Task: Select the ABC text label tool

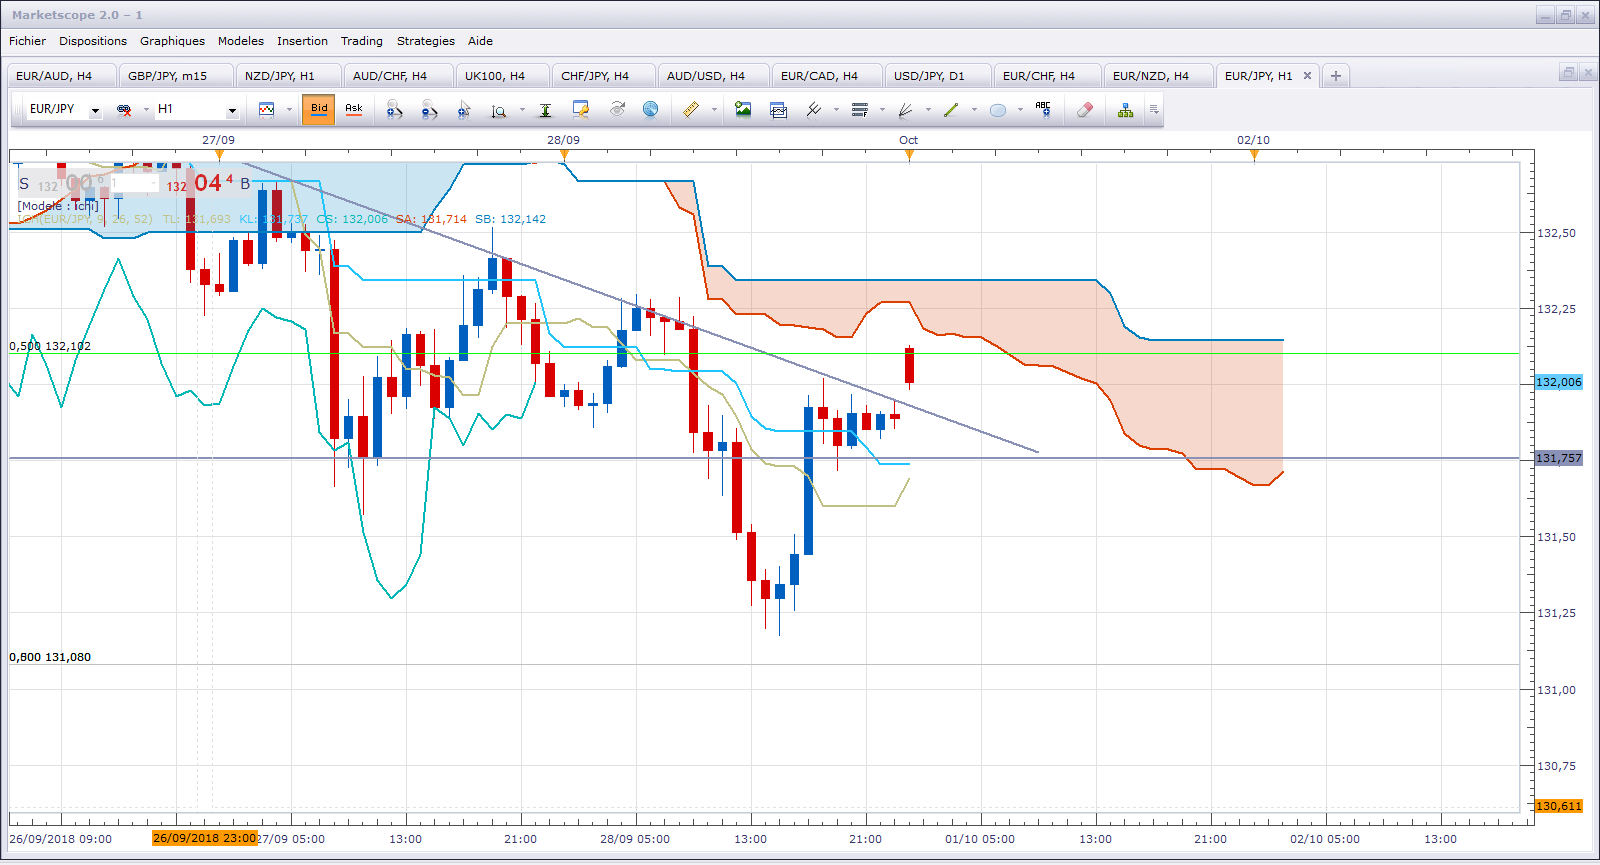Action: point(1043,110)
